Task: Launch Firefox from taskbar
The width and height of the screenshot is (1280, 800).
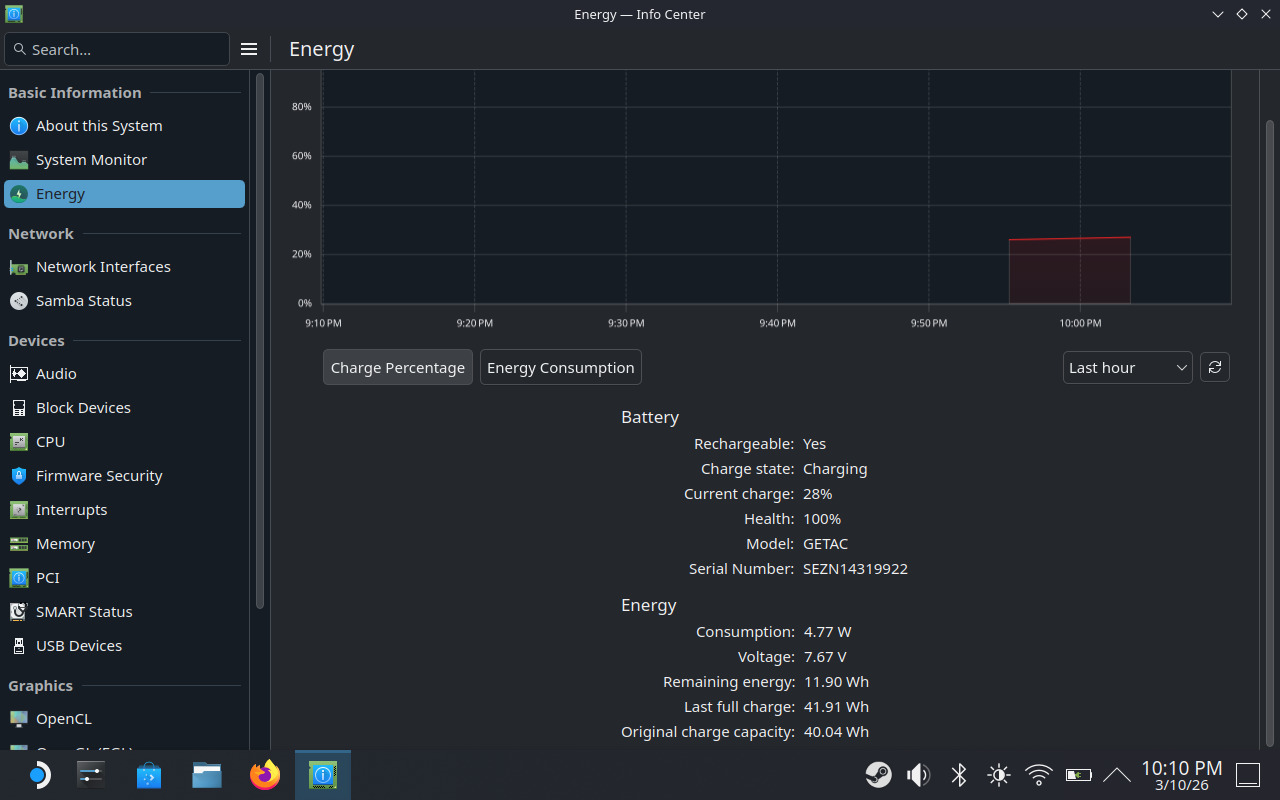Action: [x=265, y=775]
